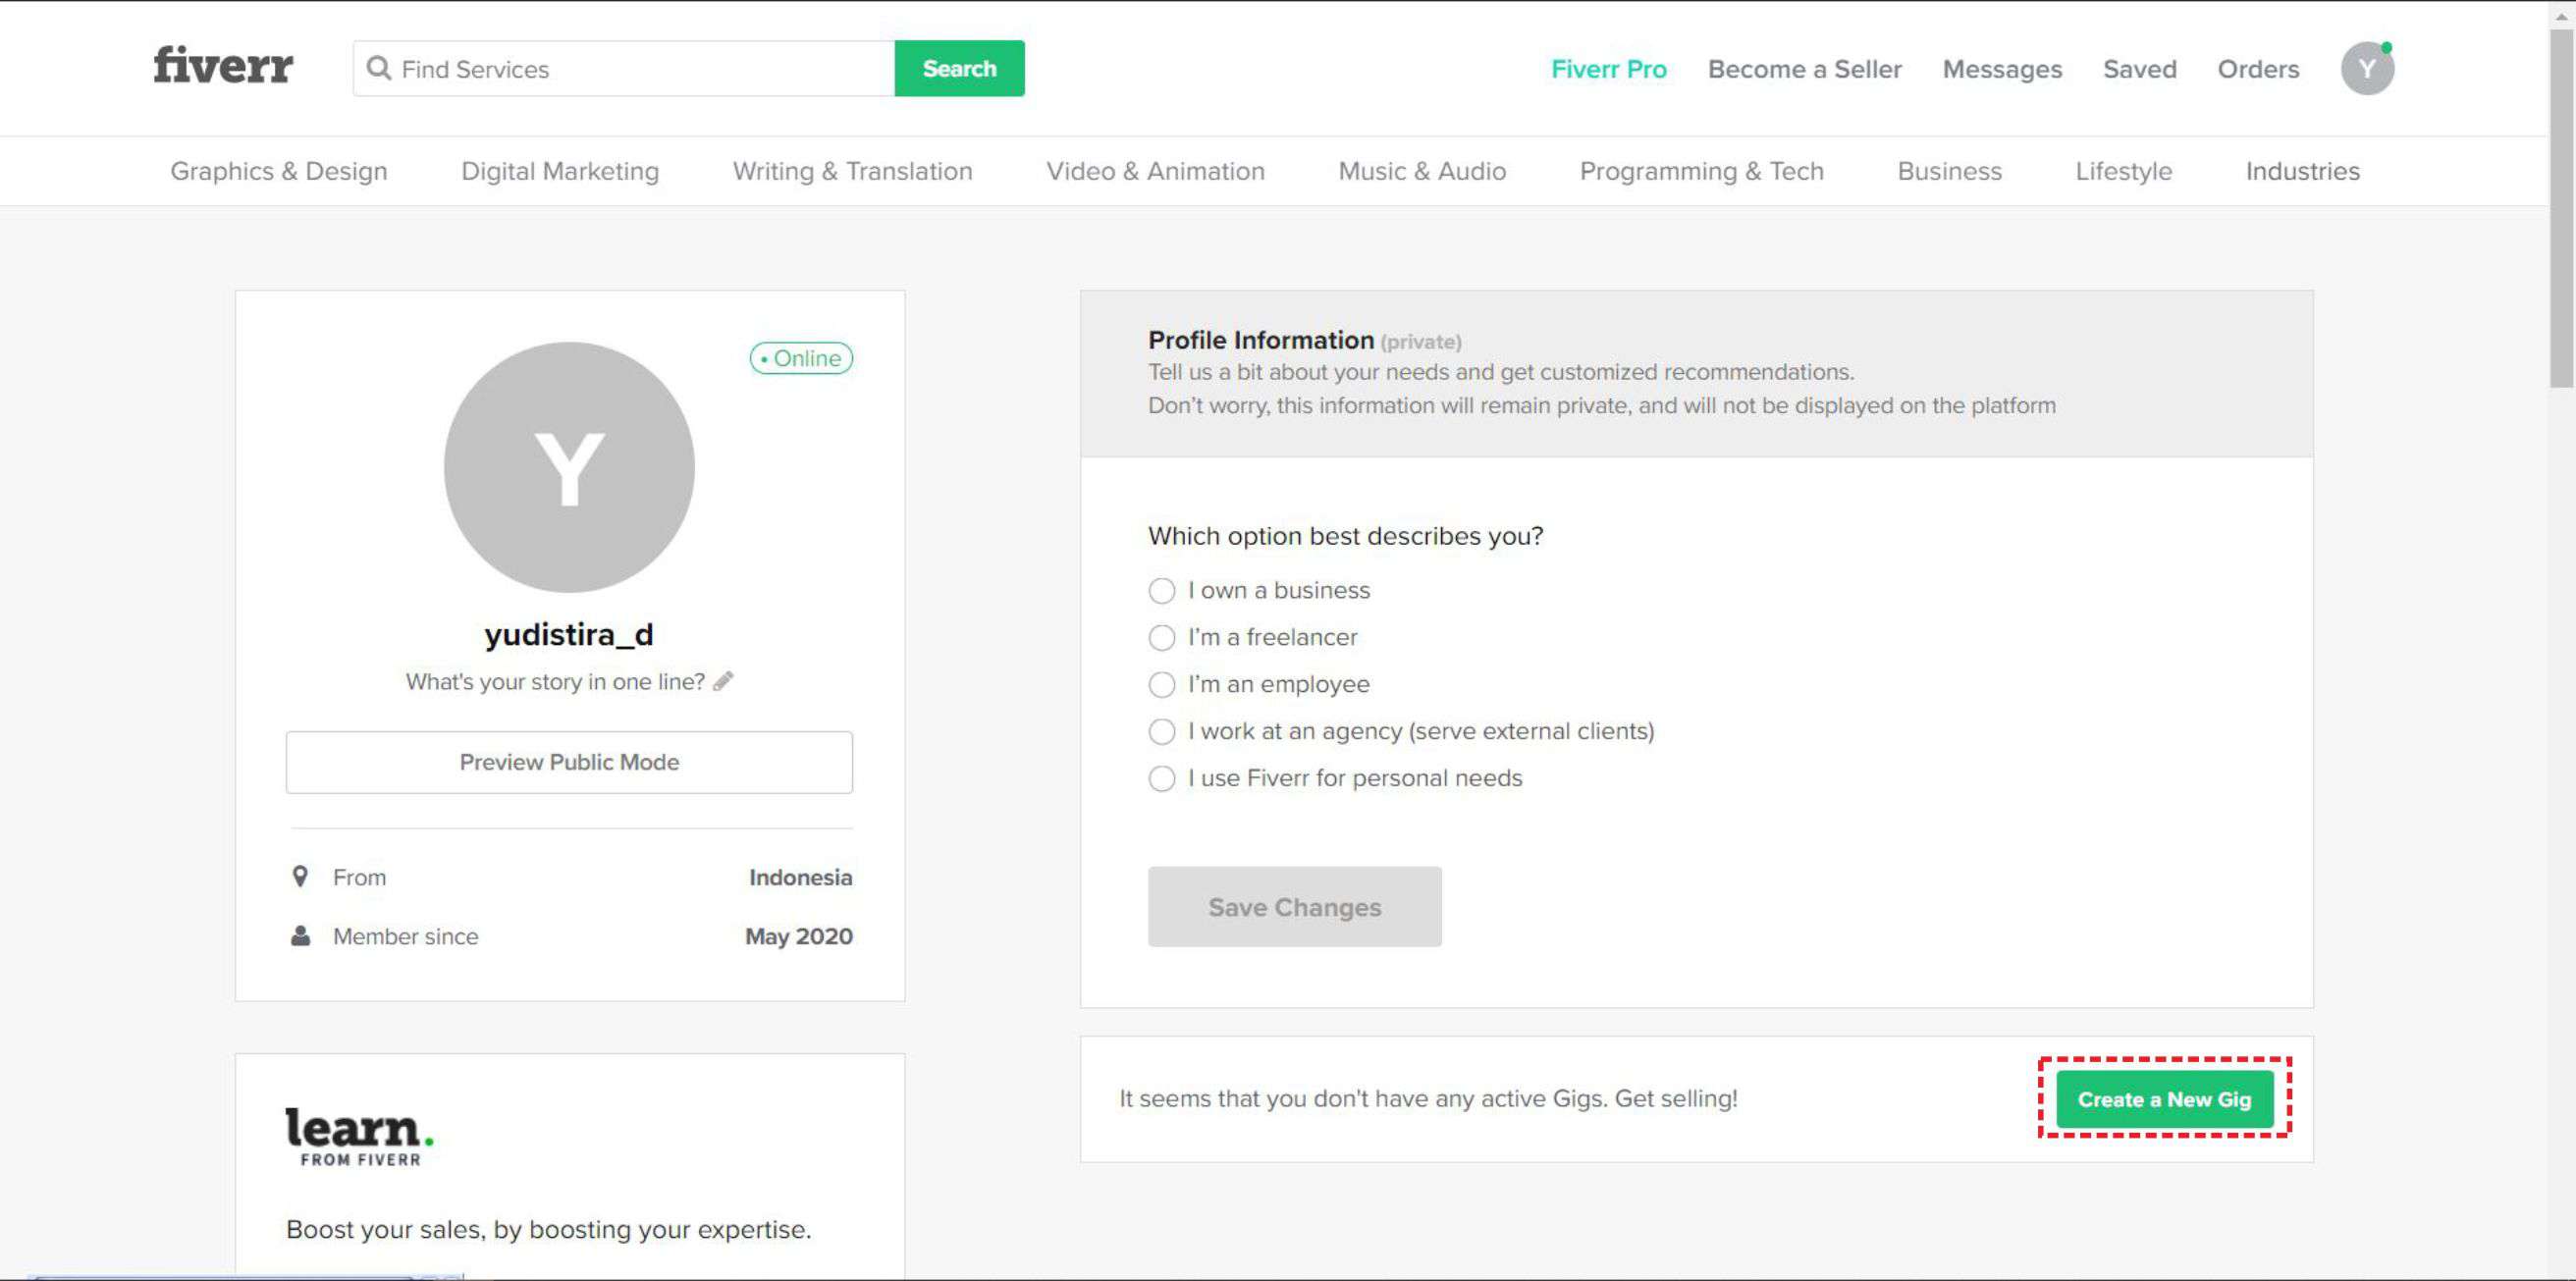Click the Create a New Gig button
The width and height of the screenshot is (2576, 1281).
(2164, 1099)
